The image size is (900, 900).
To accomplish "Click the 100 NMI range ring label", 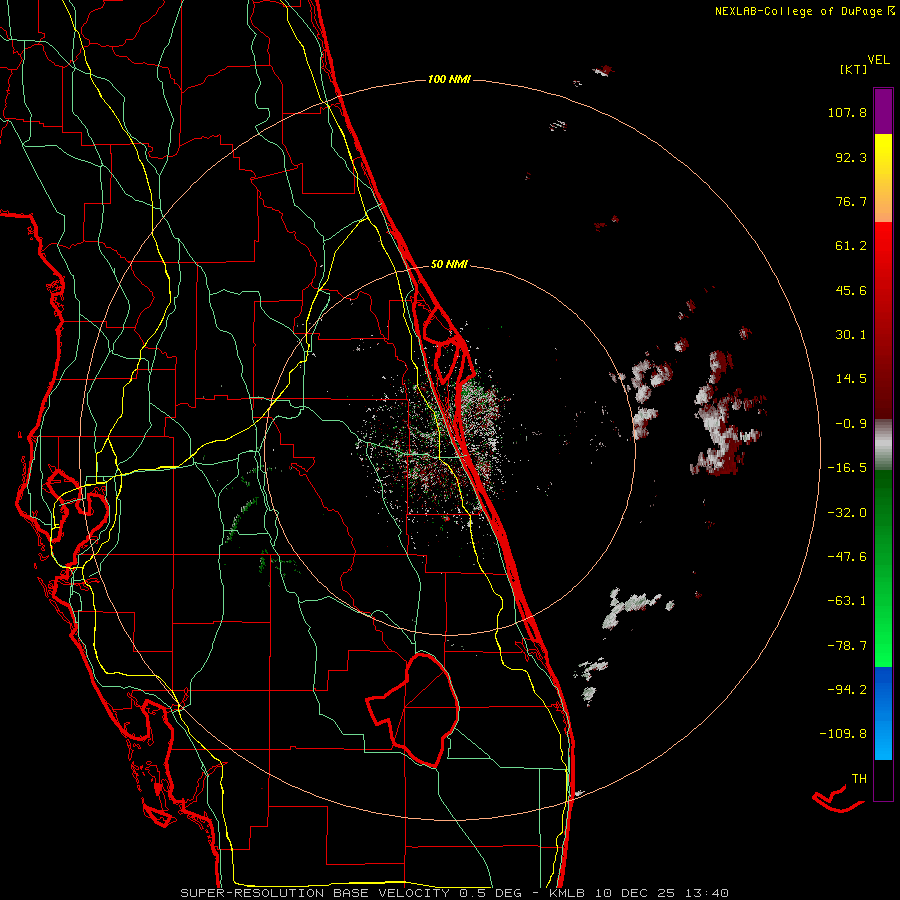I will 449,79.
